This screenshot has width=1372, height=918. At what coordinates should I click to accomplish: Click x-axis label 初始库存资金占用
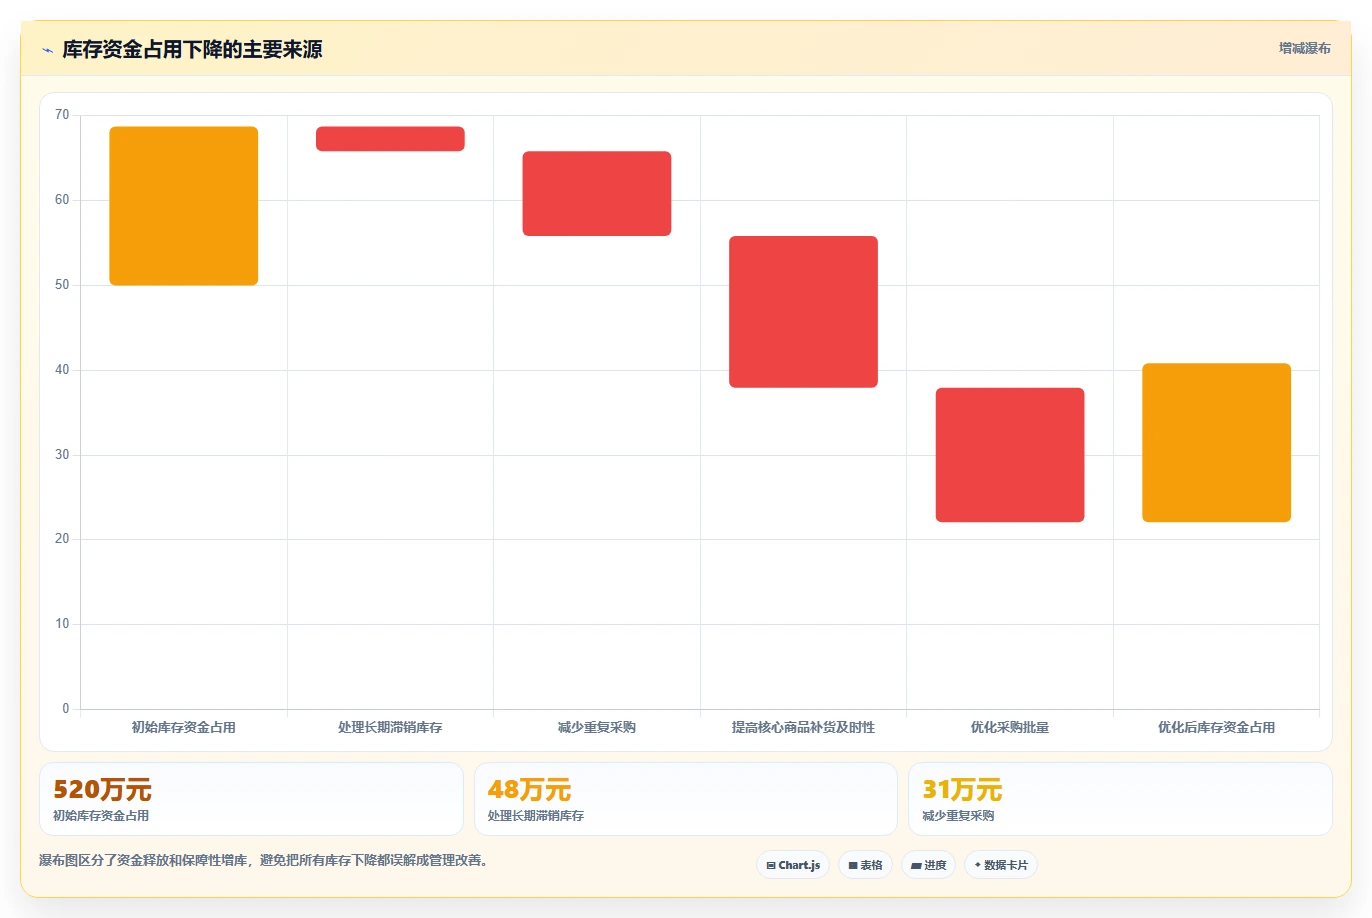tap(184, 728)
